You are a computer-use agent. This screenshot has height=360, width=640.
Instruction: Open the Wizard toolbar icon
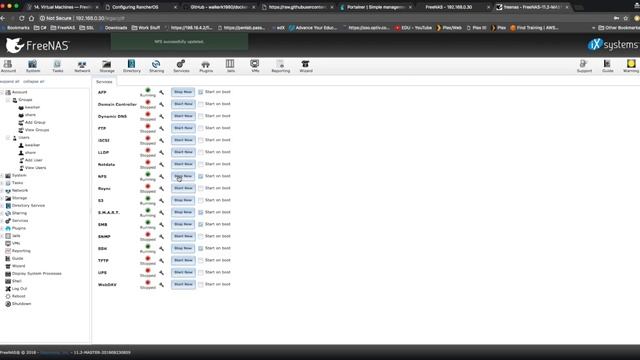306,66
